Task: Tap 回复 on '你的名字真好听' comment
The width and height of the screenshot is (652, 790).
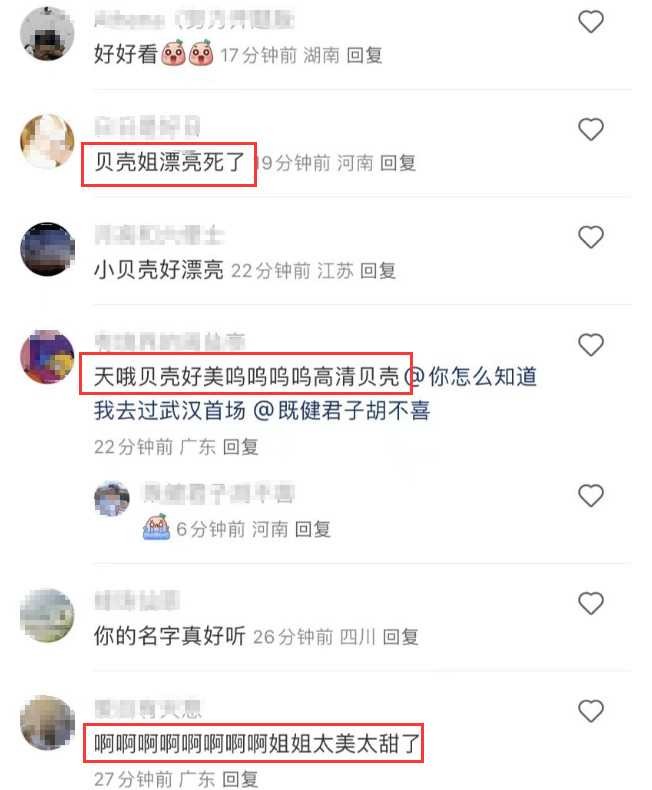Action: 401,637
